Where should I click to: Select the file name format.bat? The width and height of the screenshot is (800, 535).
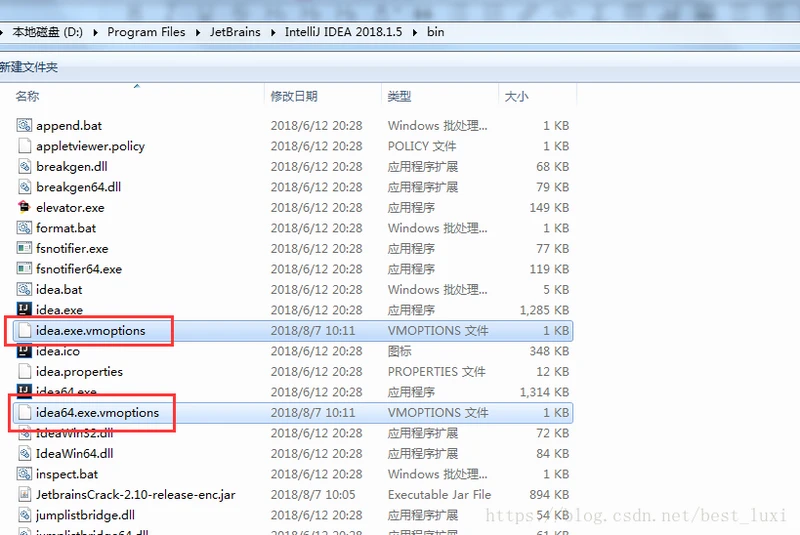pyautogui.click(x=66, y=228)
